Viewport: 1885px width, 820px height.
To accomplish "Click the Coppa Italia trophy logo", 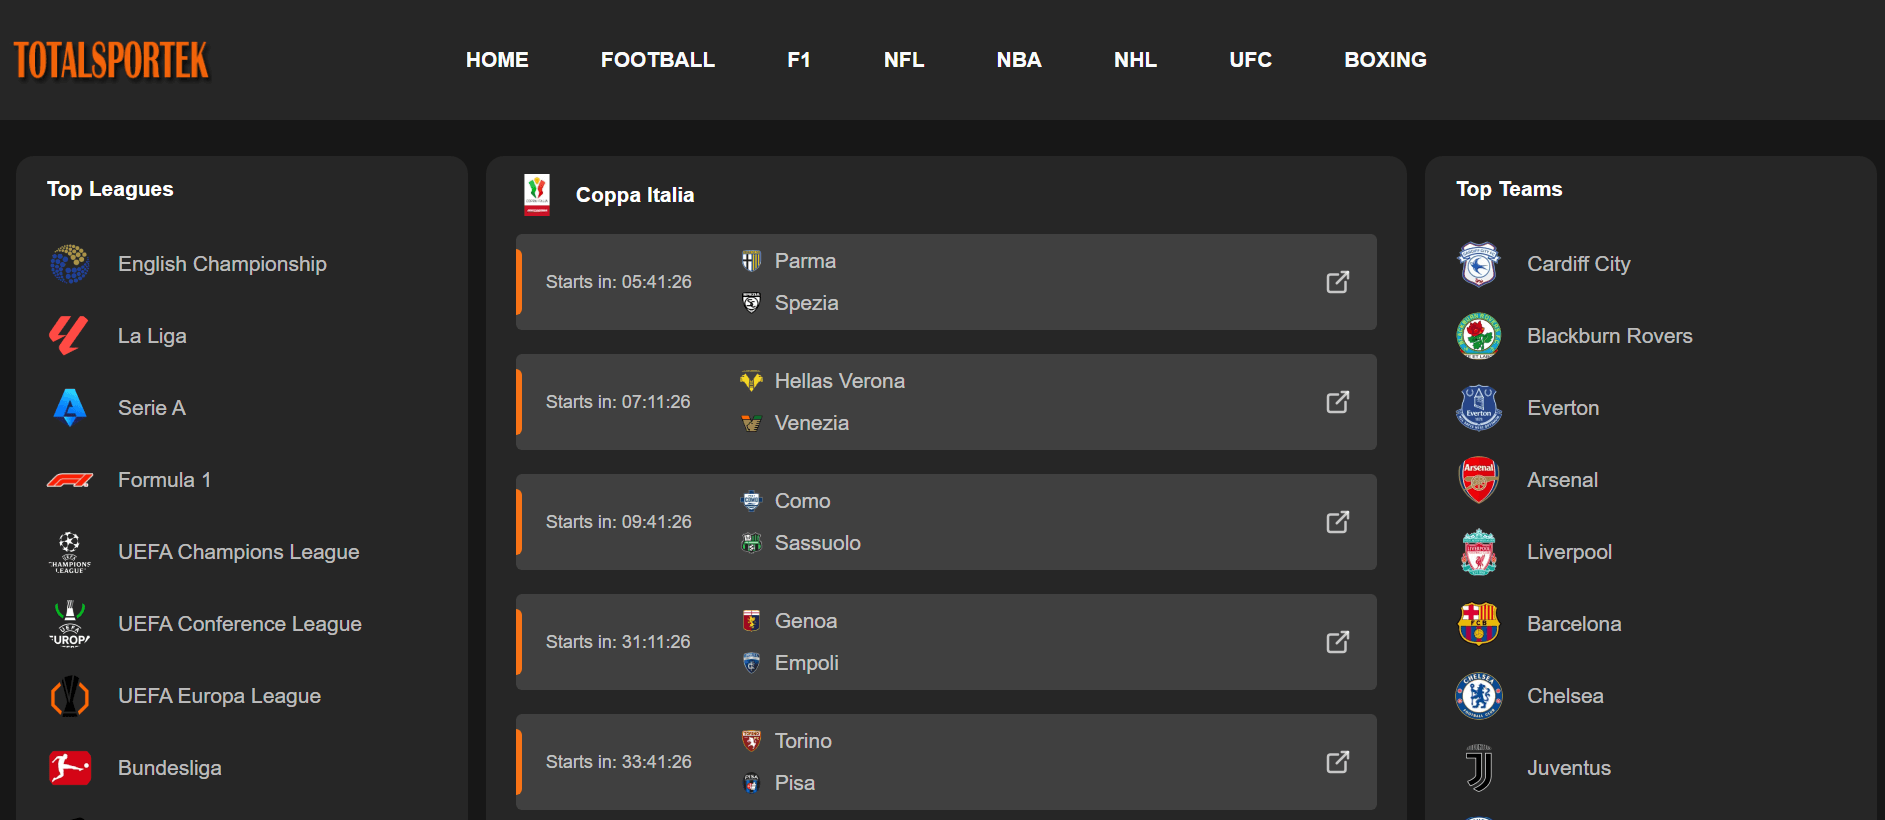I will (537, 194).
